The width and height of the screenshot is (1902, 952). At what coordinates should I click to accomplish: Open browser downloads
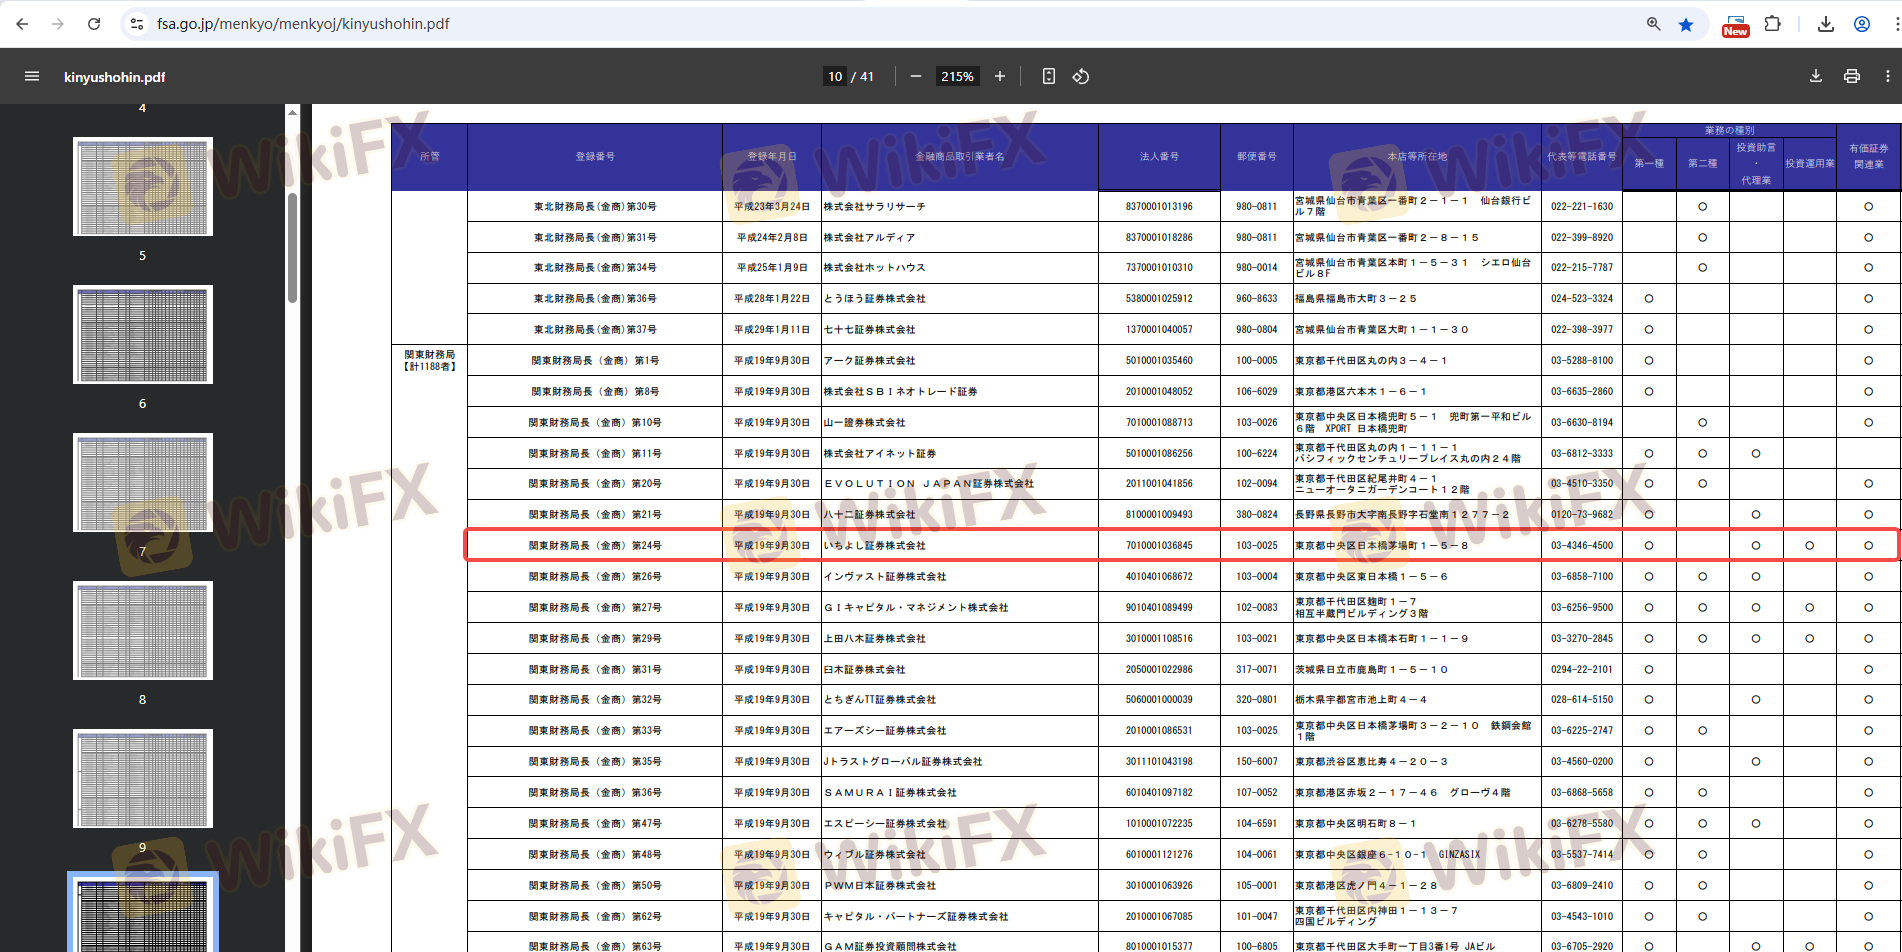[1826, 24]
